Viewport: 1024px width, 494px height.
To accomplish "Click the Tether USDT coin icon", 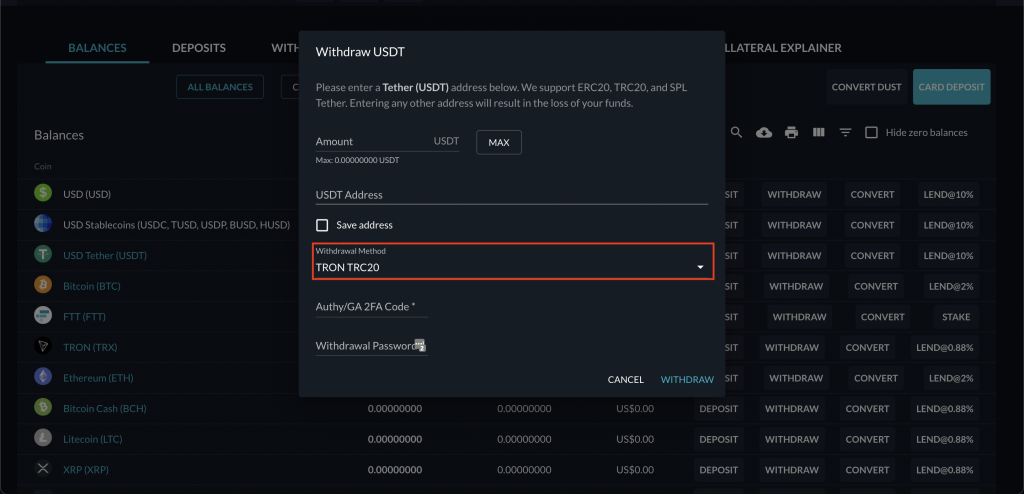I will click(x=43, y=254).
